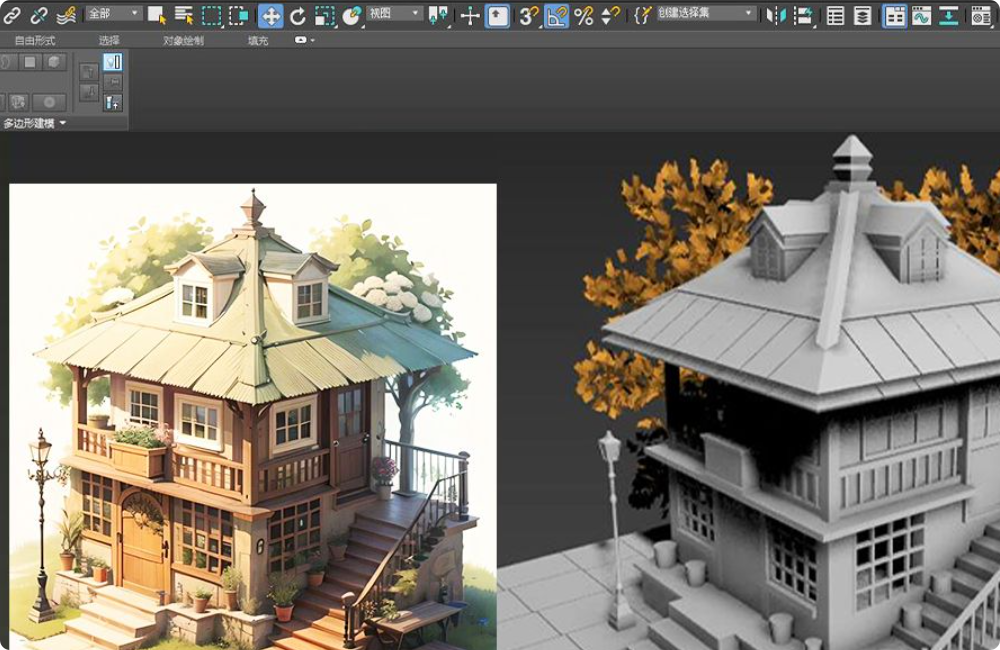This screenshot has height=650, width=1000.
Task: Select the Move transform tool
Action: (270, 15)
